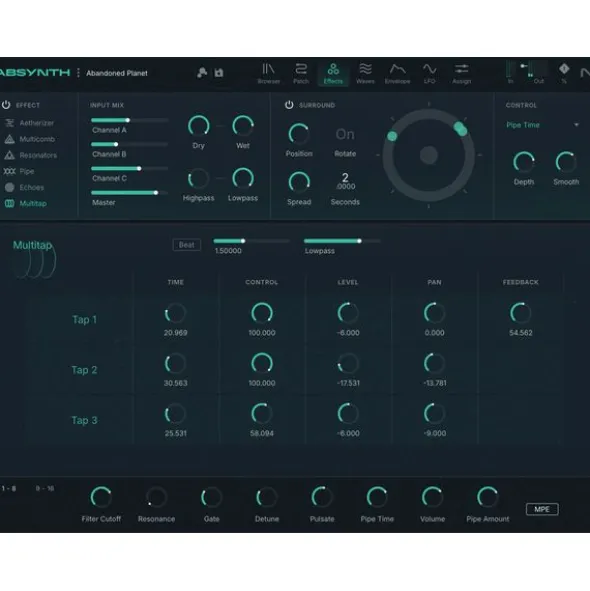This screenshot has height=591, width=590.
Task: Adjust the Multitap Lowpass slider
Action: click(x=342, y=241)
